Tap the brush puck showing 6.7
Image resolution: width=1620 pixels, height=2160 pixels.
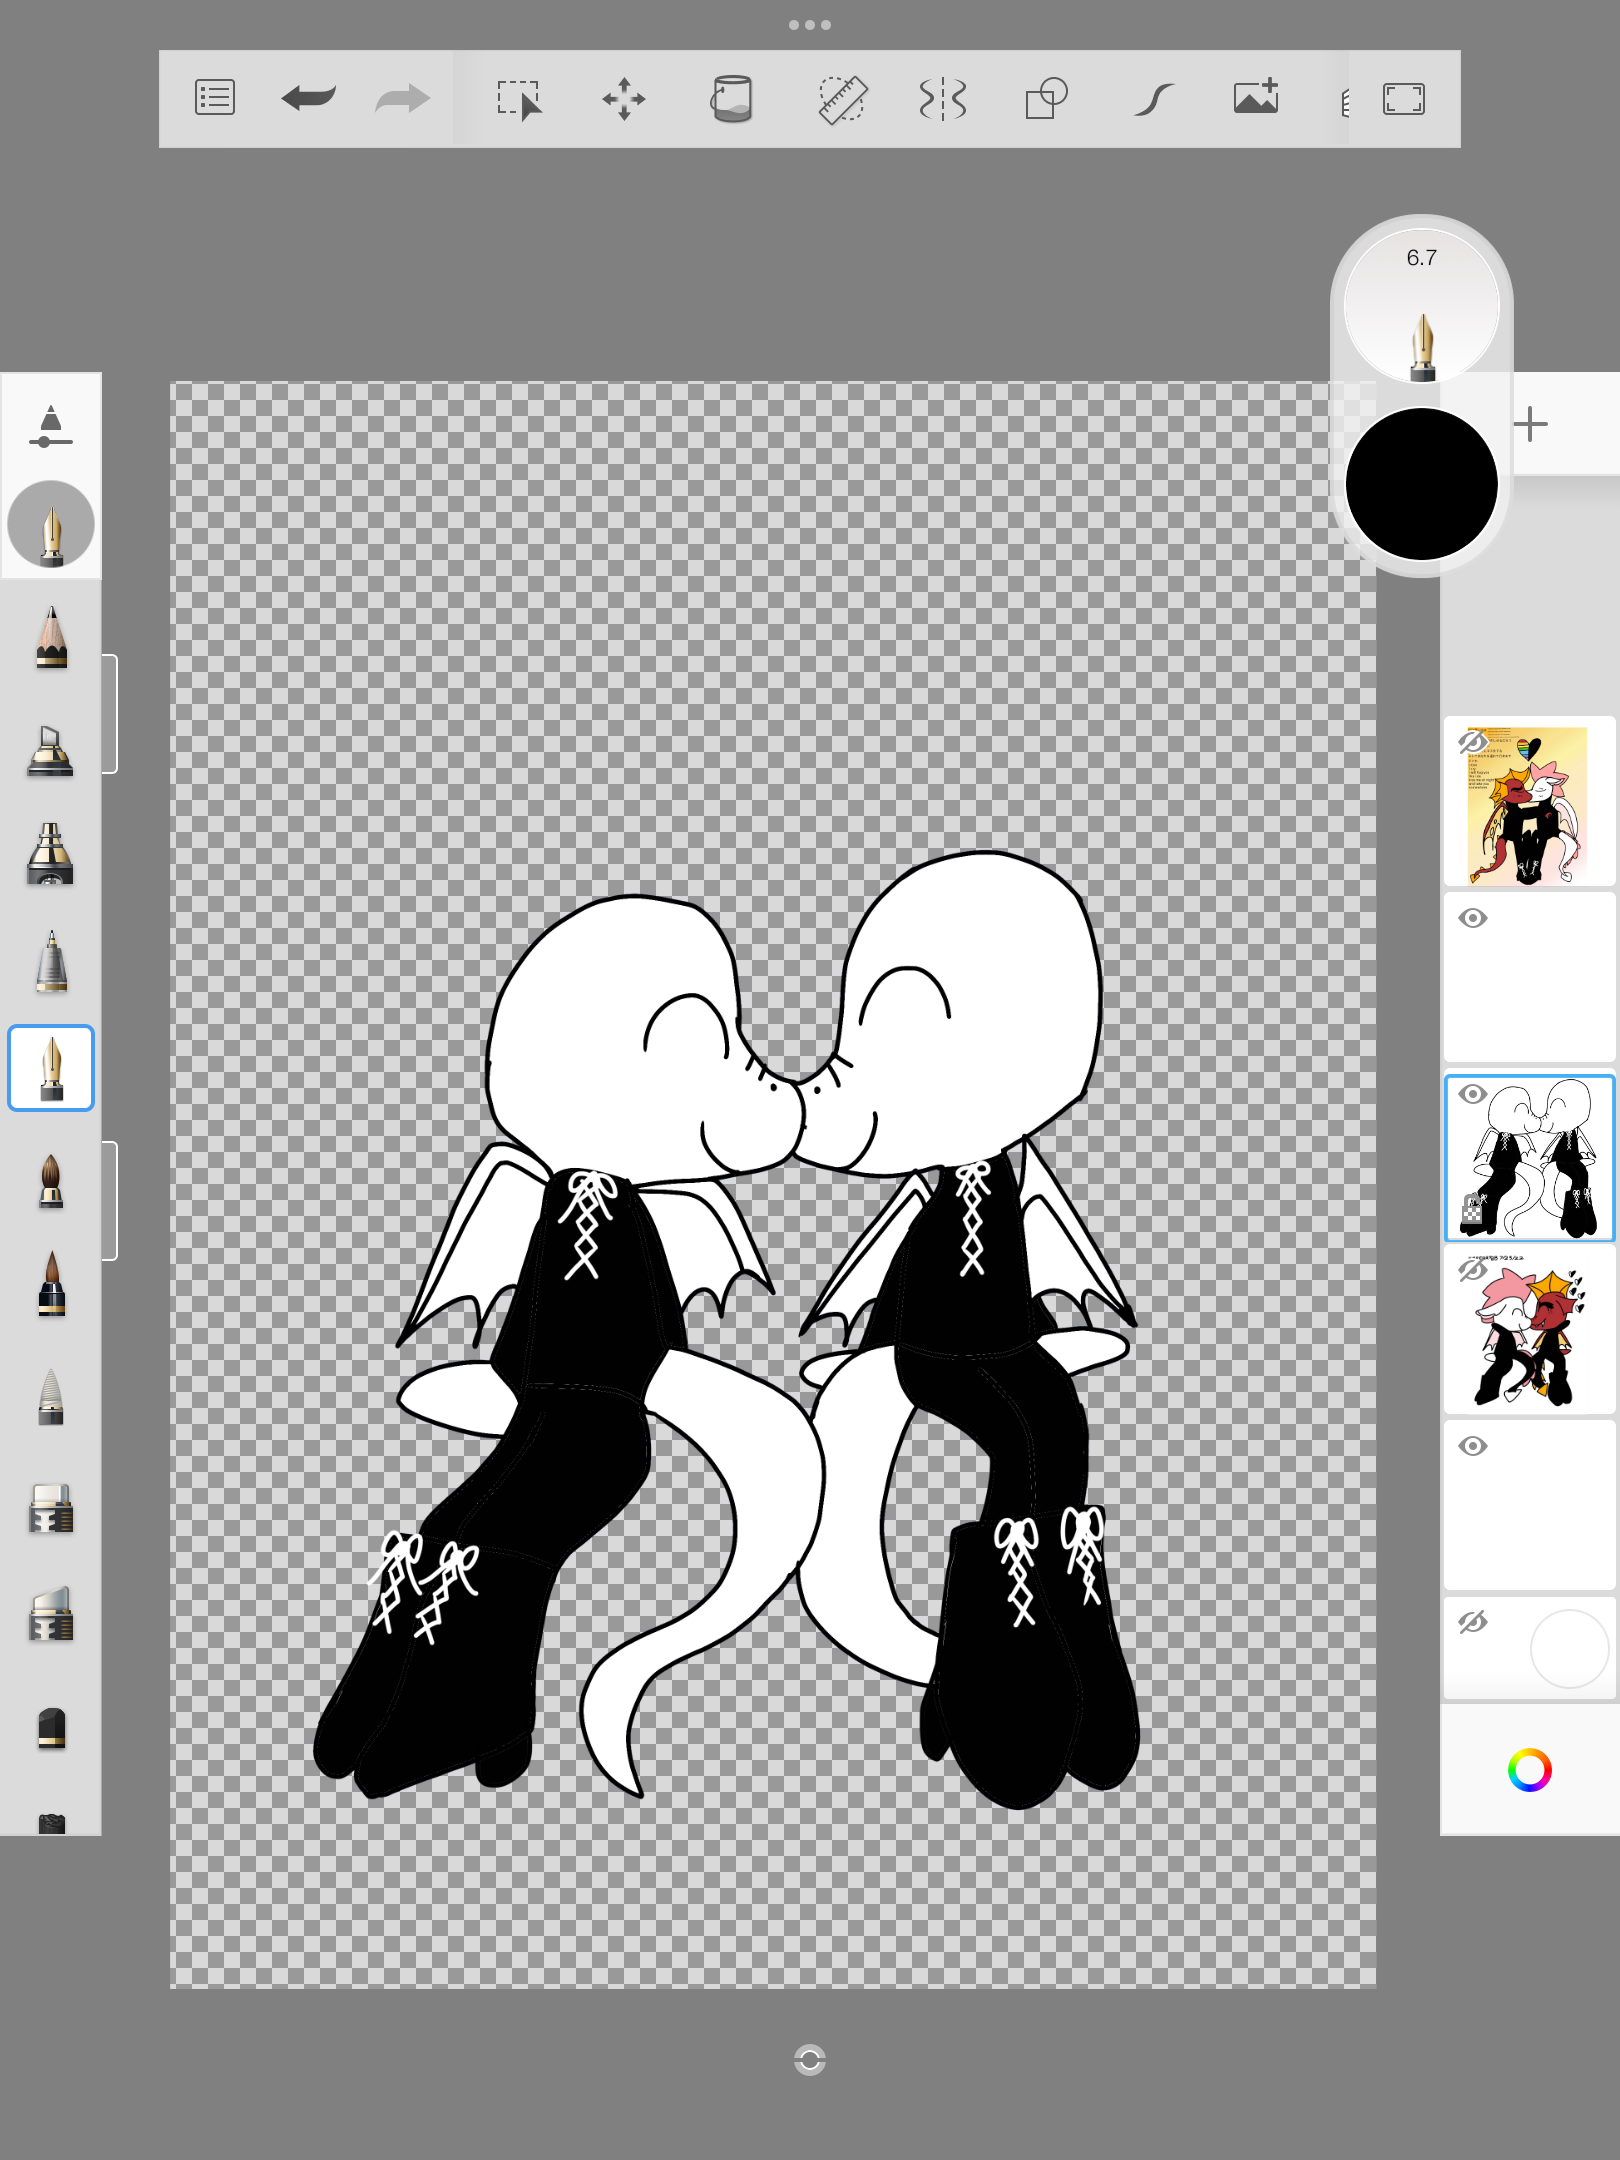point(1421,306)
